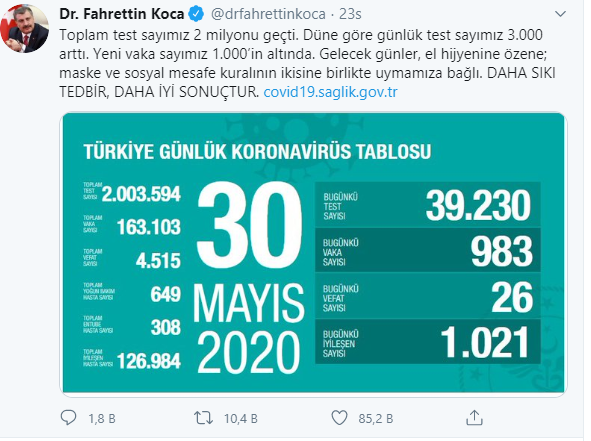This screenshot has height=441, width=591.
Task: Open Dr. Fahrettin Koca profile picture
Action: 24,29
